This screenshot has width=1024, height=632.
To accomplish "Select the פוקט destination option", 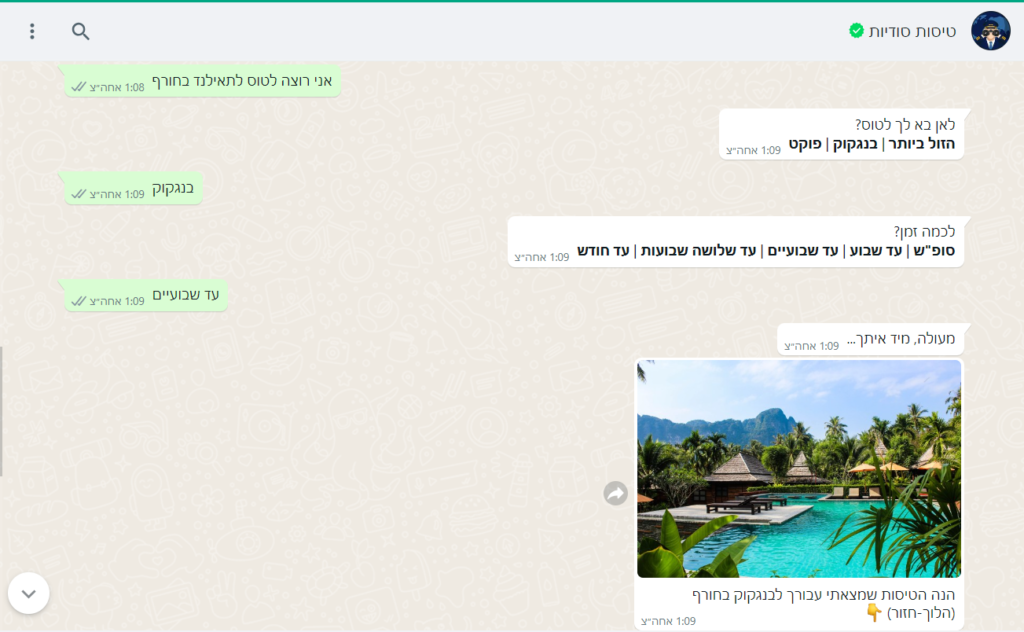I will (805, 144).
